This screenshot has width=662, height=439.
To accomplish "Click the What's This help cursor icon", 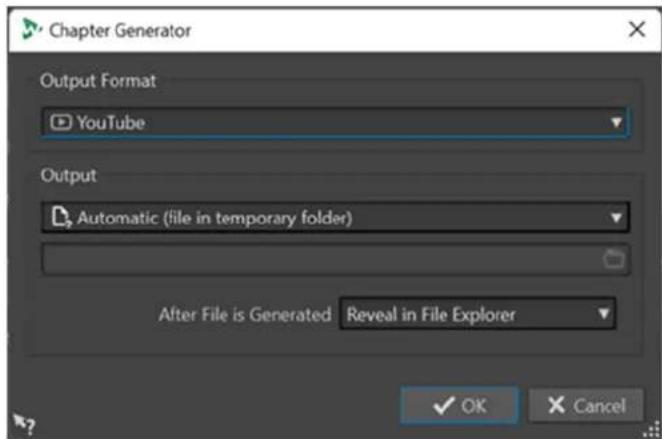I will coord(24,424).
